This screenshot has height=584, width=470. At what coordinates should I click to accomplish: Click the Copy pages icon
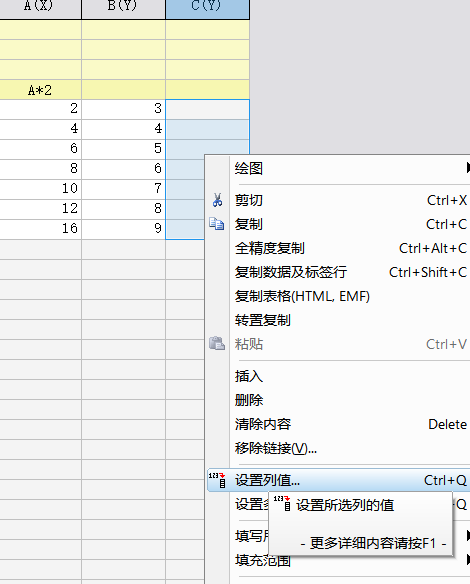[x=217, y=224]
